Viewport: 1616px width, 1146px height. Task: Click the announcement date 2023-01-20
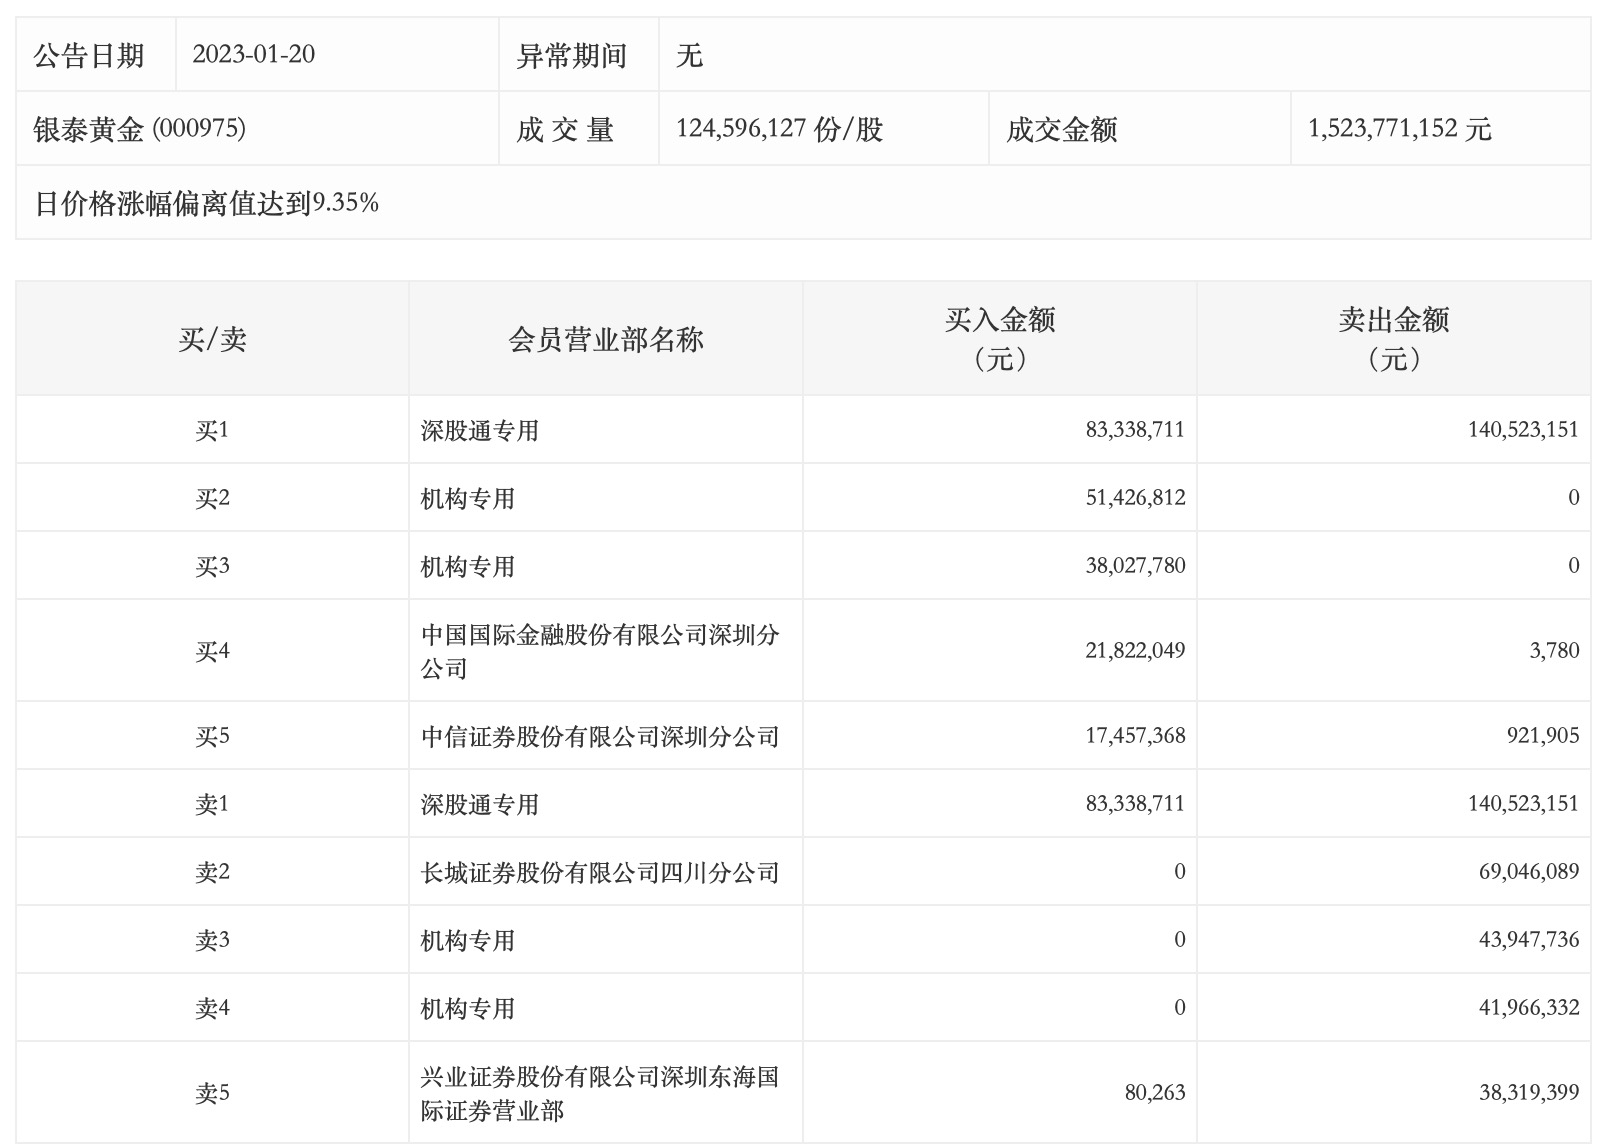pos(253,55)
